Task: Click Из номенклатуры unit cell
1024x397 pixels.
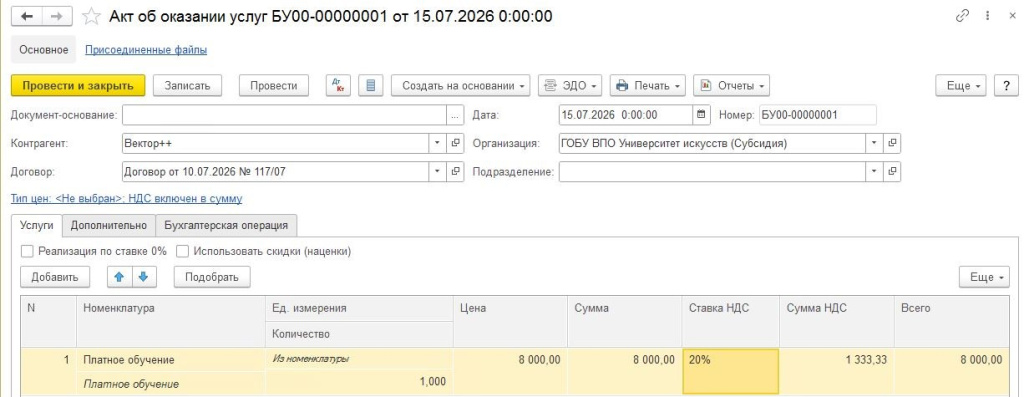Action: click(x=359, y=360)
